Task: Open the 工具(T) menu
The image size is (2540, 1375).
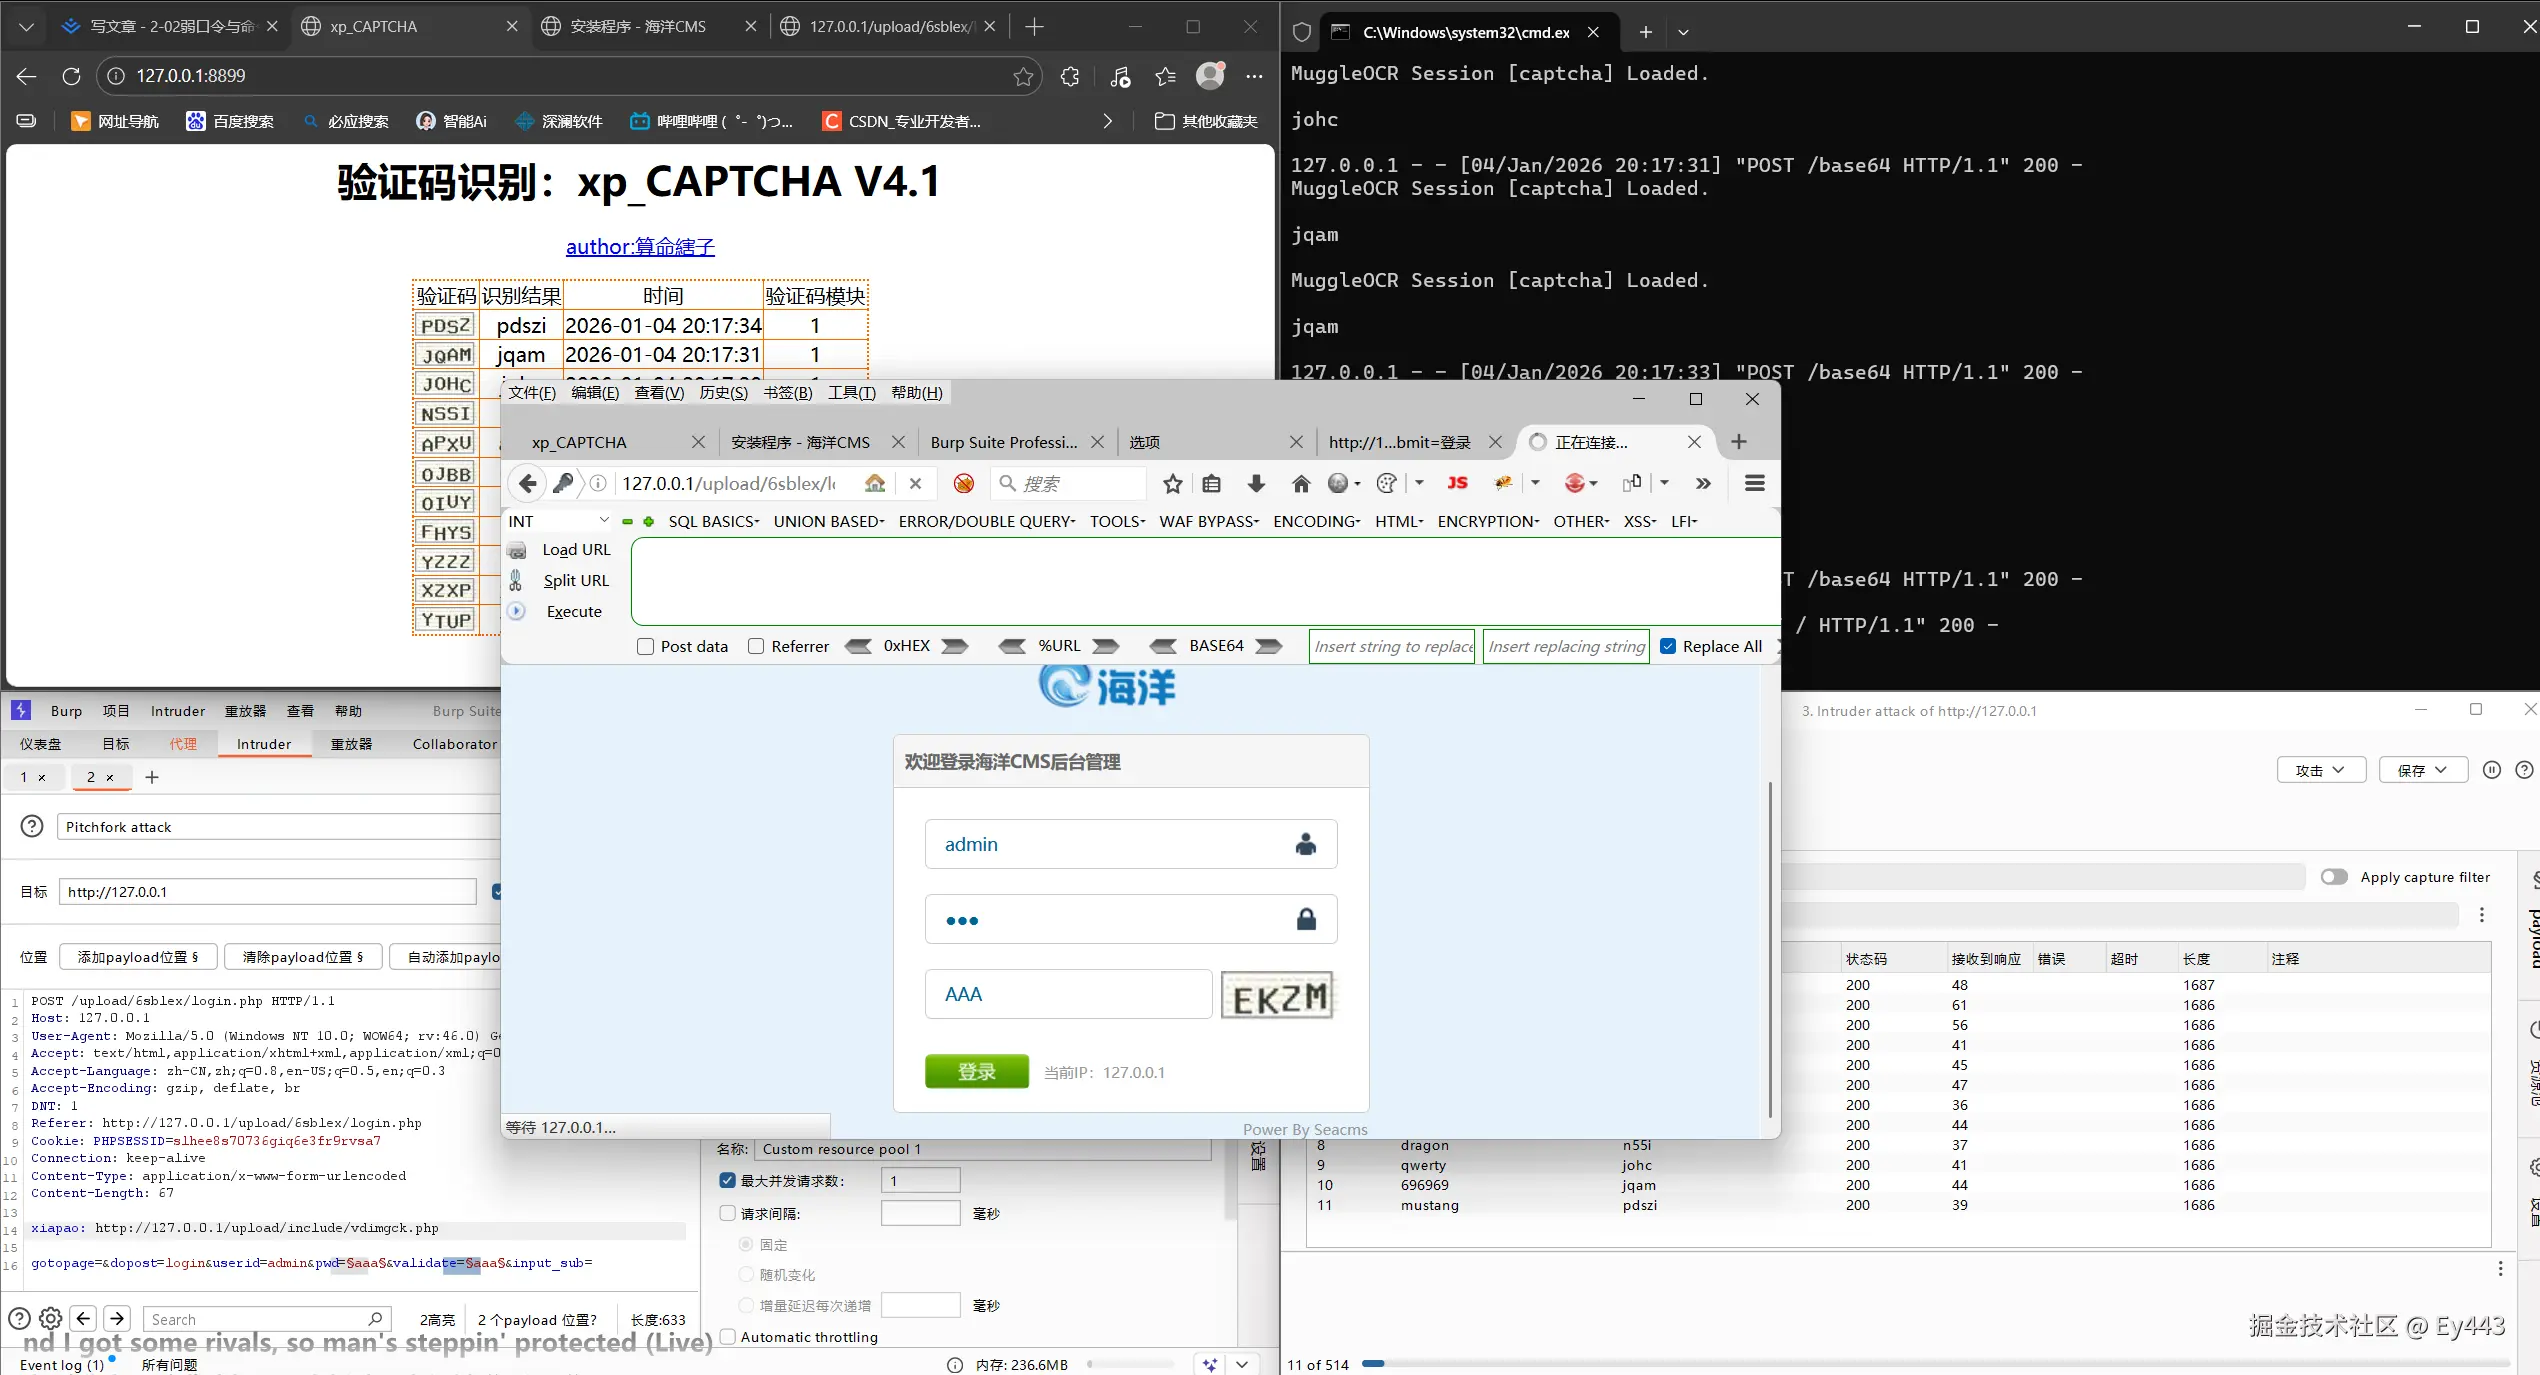Action: (851, 393)
